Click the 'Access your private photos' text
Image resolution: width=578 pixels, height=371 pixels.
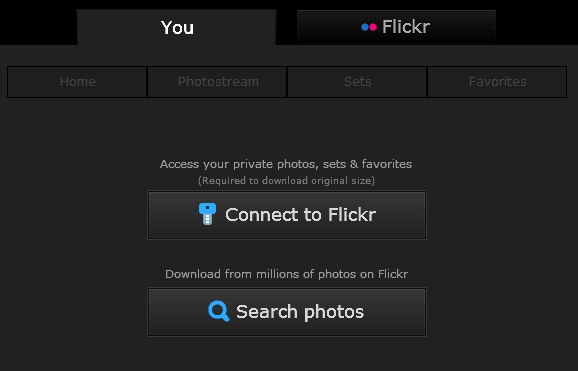point(286,164)
